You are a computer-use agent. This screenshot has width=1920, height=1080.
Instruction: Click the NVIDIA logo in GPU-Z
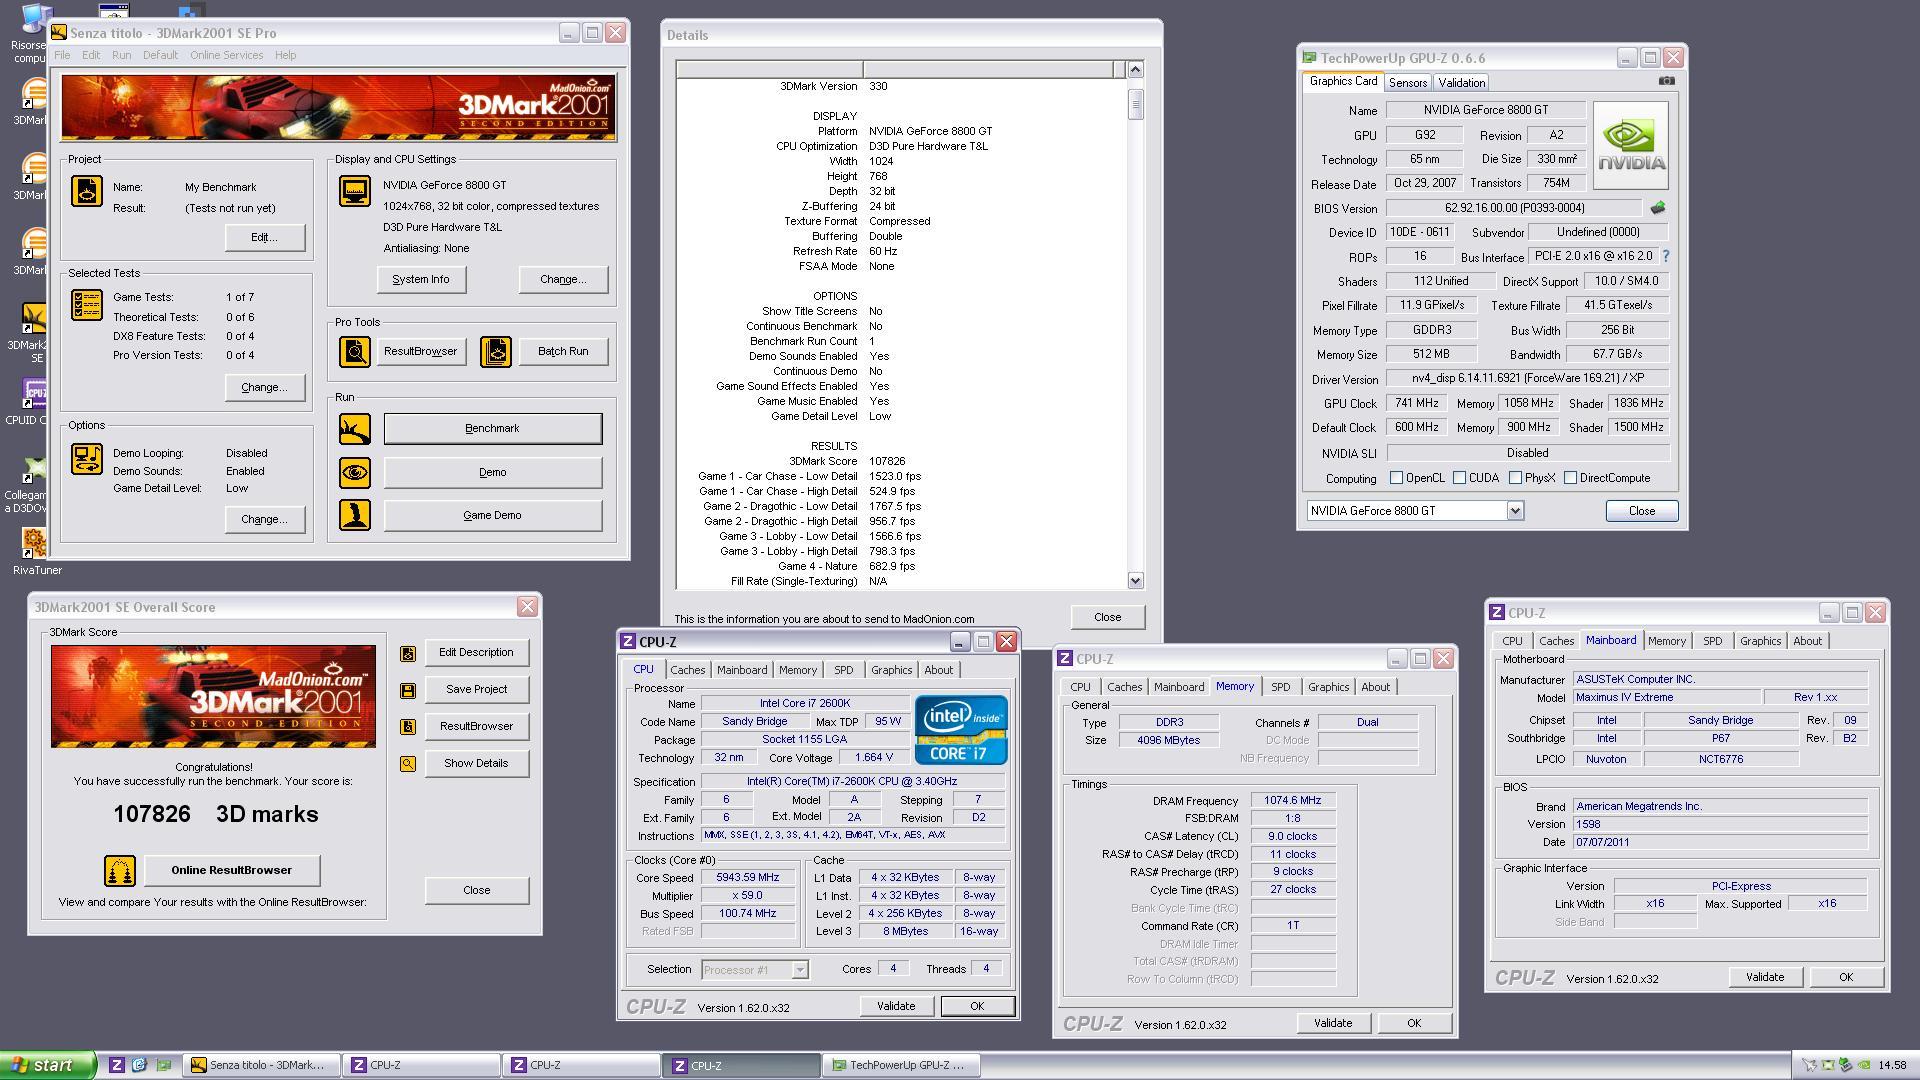(x=1630, y=145)
